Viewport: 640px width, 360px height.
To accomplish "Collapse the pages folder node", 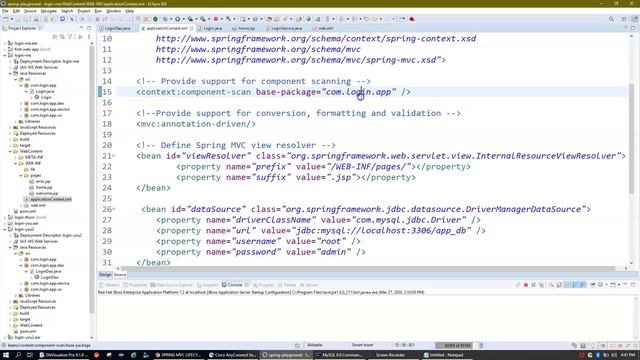I will coord(21,176).
